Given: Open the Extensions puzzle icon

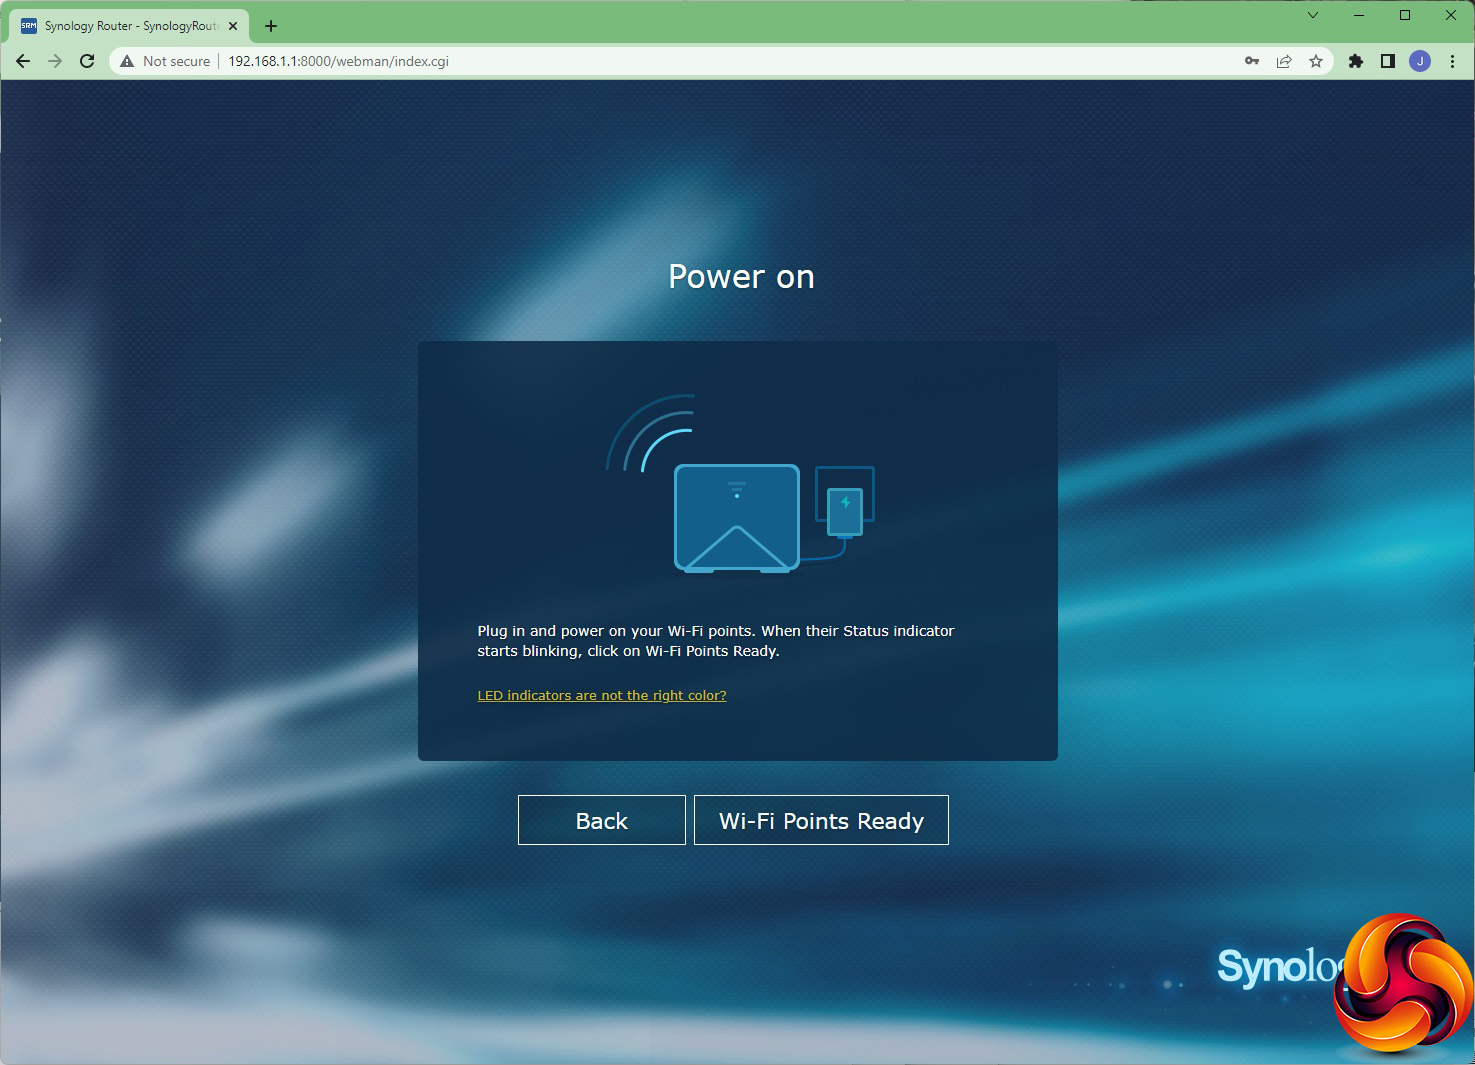Looking at the screenshot, I should (x=1356, y=61).
